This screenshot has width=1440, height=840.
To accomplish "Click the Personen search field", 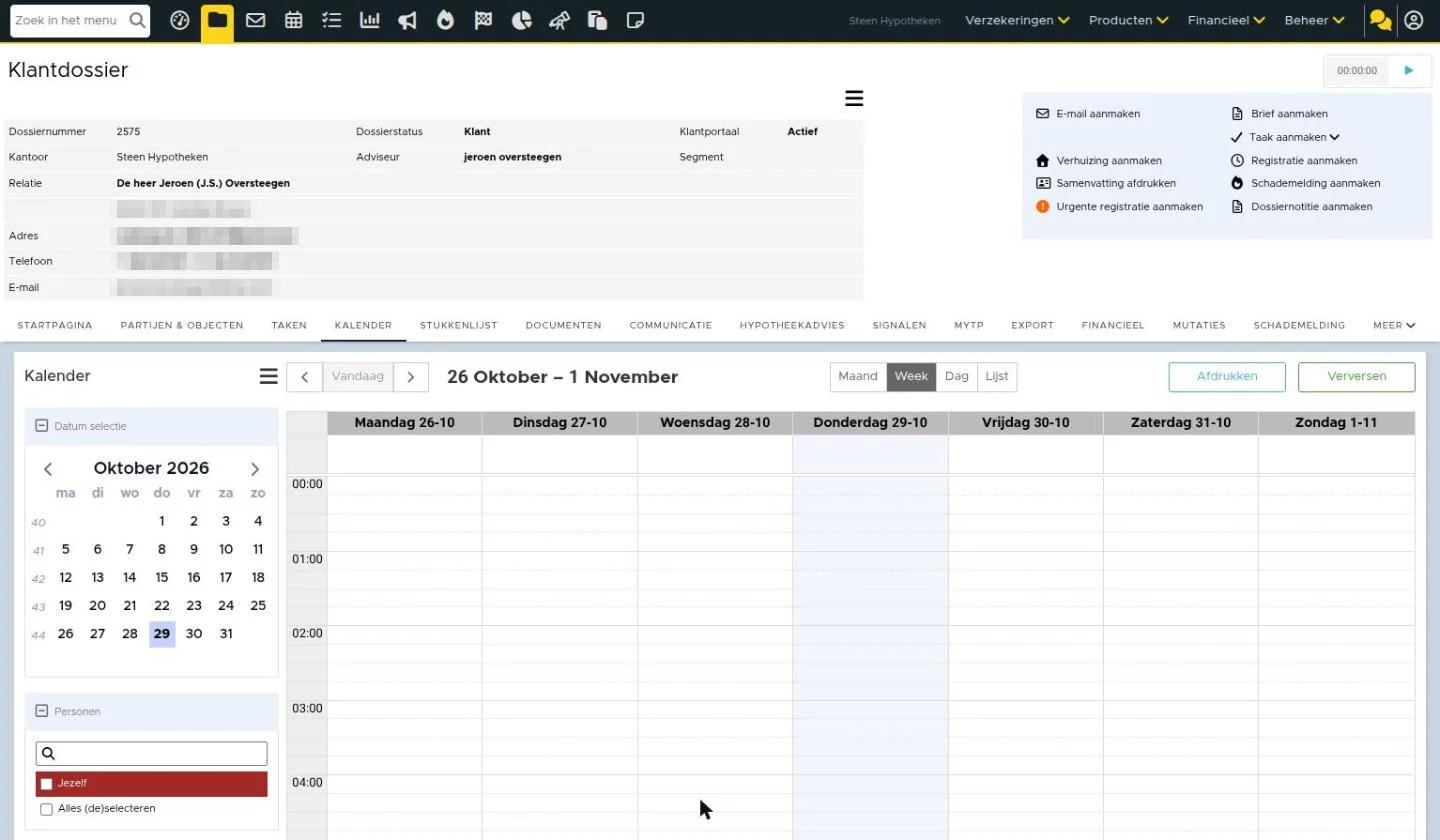I will 152,754.
